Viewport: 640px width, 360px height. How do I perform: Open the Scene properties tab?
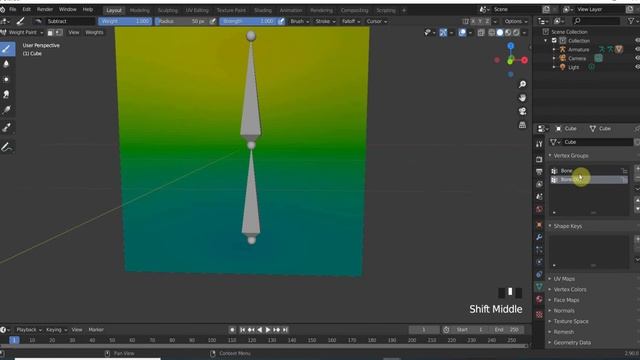tap(539, 197)
